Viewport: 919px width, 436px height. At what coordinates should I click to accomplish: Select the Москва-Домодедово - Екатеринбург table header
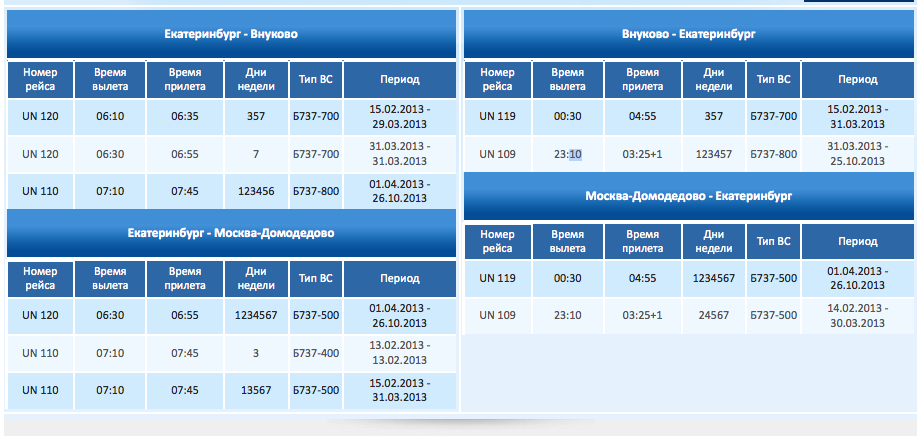pyautogui.click(x=688, y=196)
